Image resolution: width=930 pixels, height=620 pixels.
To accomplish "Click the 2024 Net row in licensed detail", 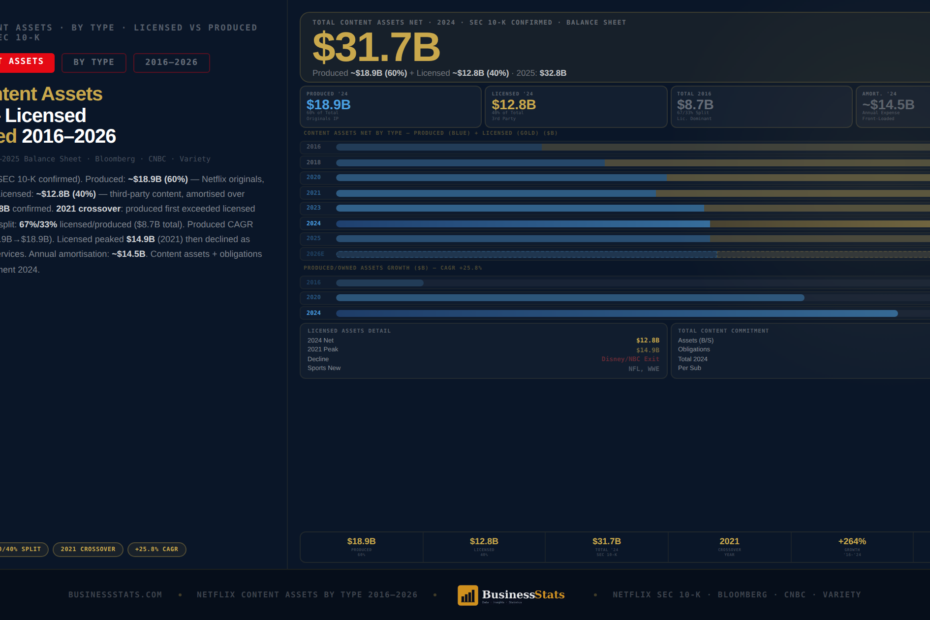I will [x=483, y=341].
